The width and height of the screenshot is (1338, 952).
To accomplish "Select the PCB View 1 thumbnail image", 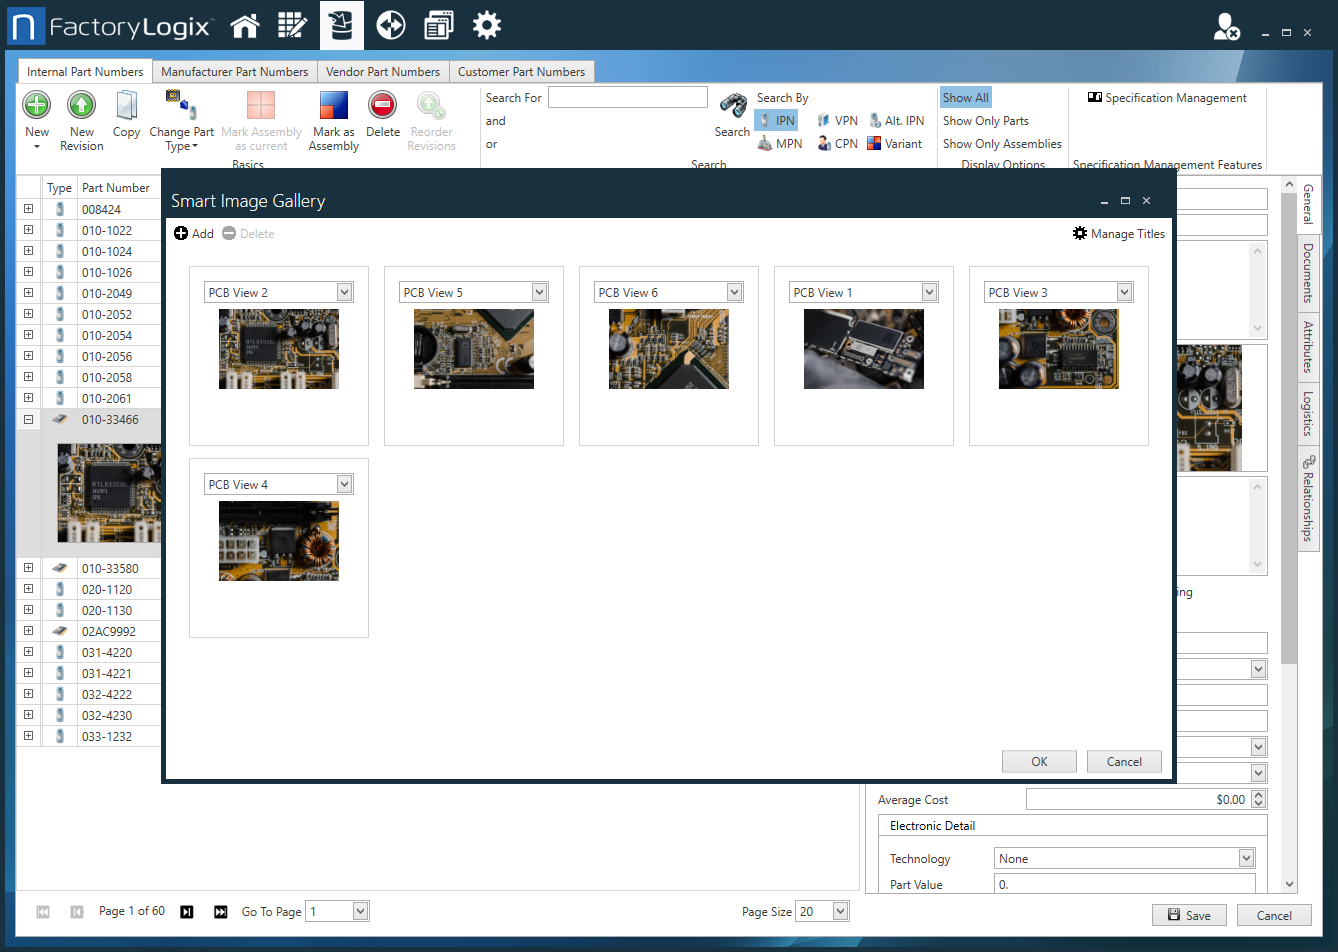I will pyautogui.click(x=863, y=349).
